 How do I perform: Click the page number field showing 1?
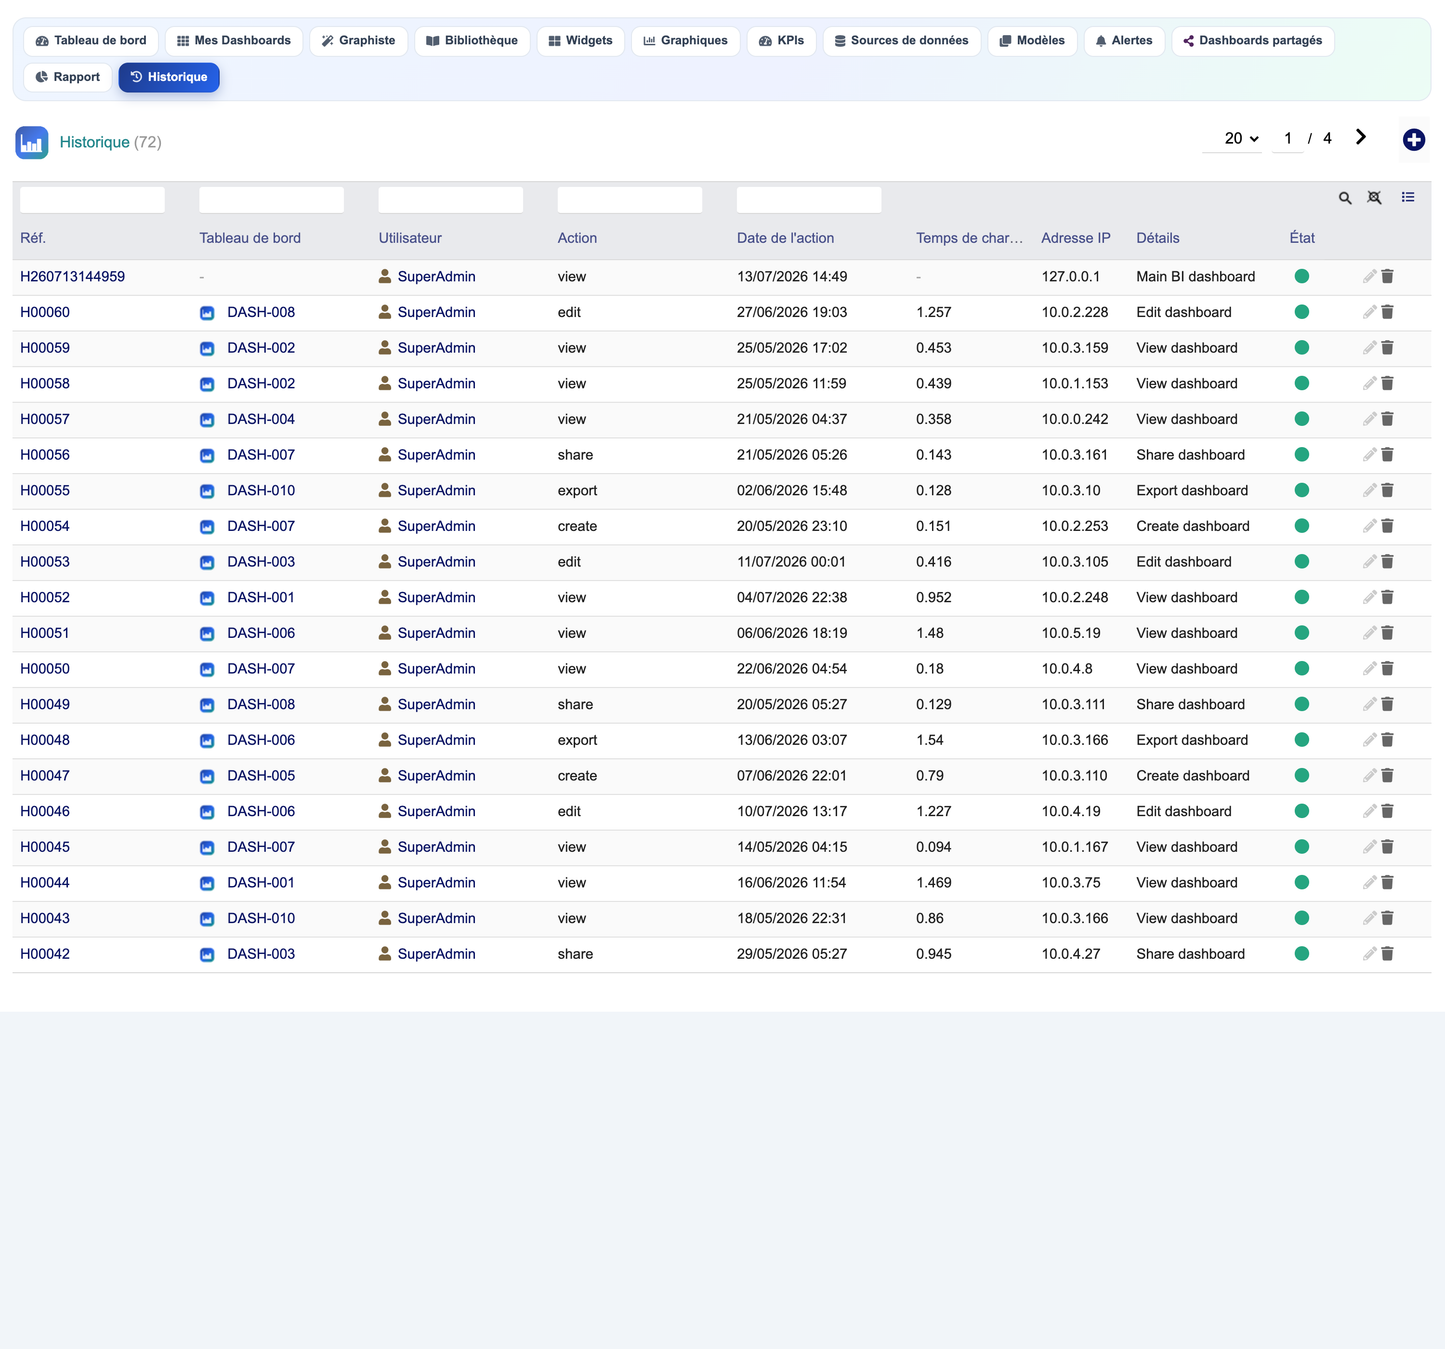(x=1287, y=138)
